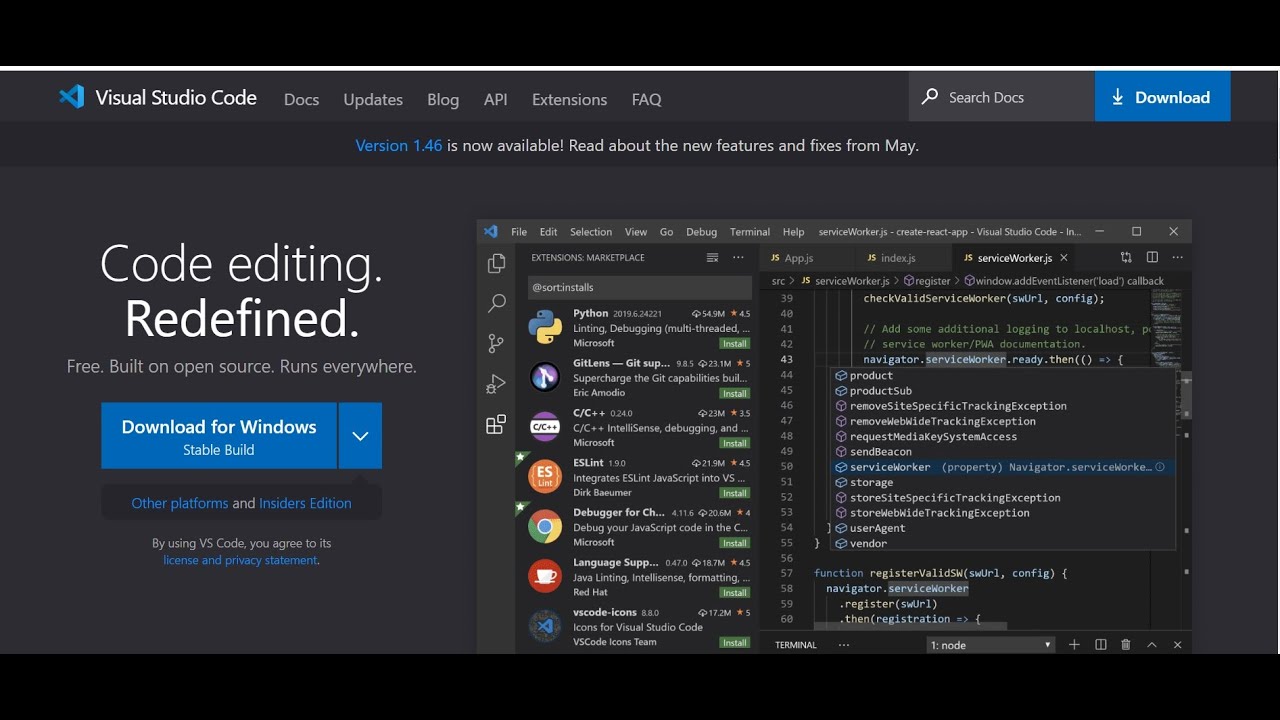This screenshot has width=1280, height=720.
Task: Click the vscode-icons extension icon
Action: 545,626
